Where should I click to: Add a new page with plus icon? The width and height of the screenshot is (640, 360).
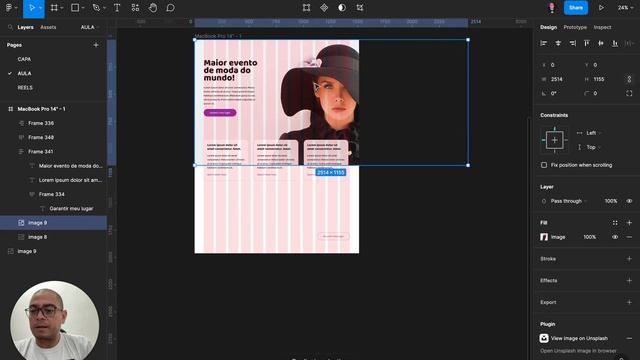coord(96,45)
